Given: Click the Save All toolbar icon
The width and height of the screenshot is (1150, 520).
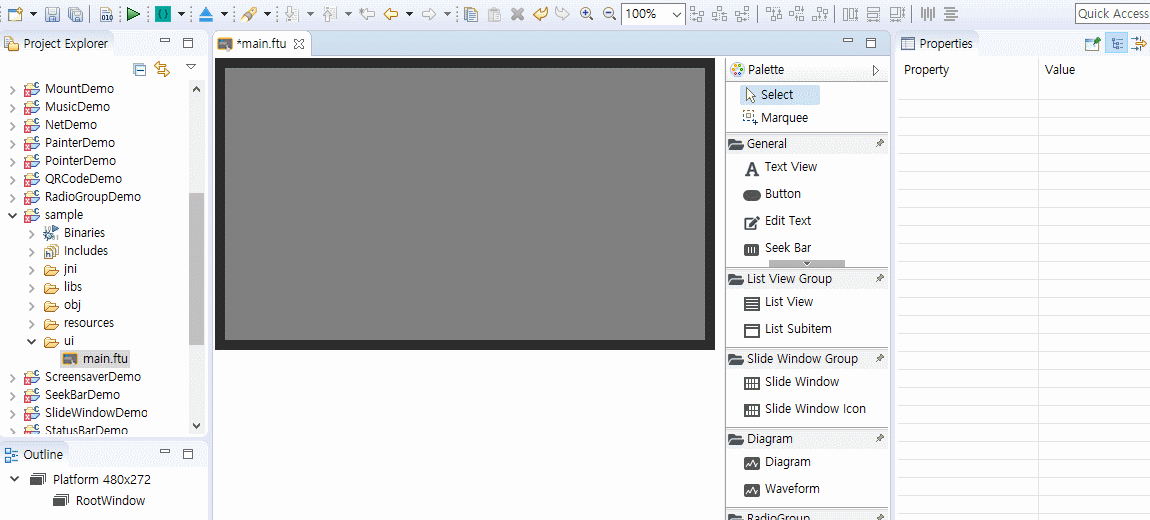Looking at the screenshot, I should tap(75, 13).
